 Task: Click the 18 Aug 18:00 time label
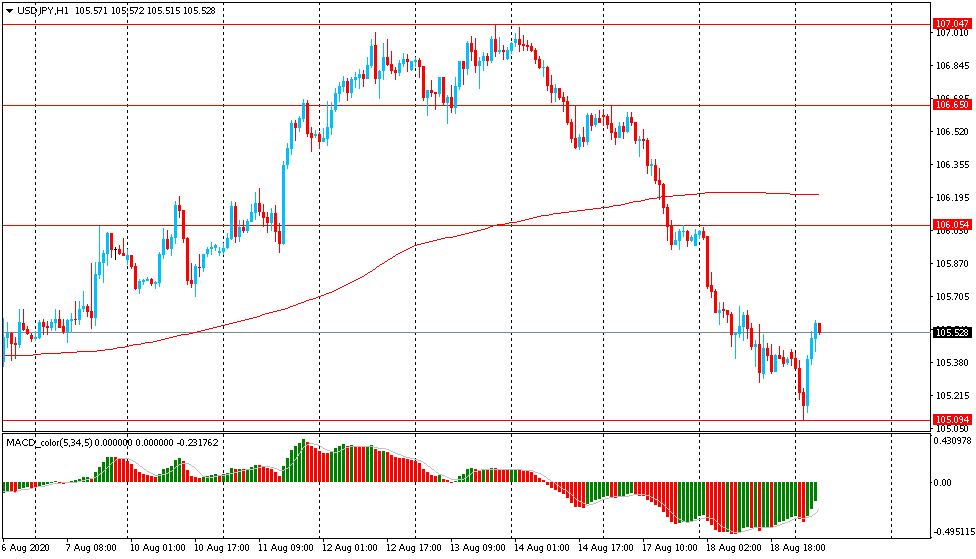coord(797,548)
